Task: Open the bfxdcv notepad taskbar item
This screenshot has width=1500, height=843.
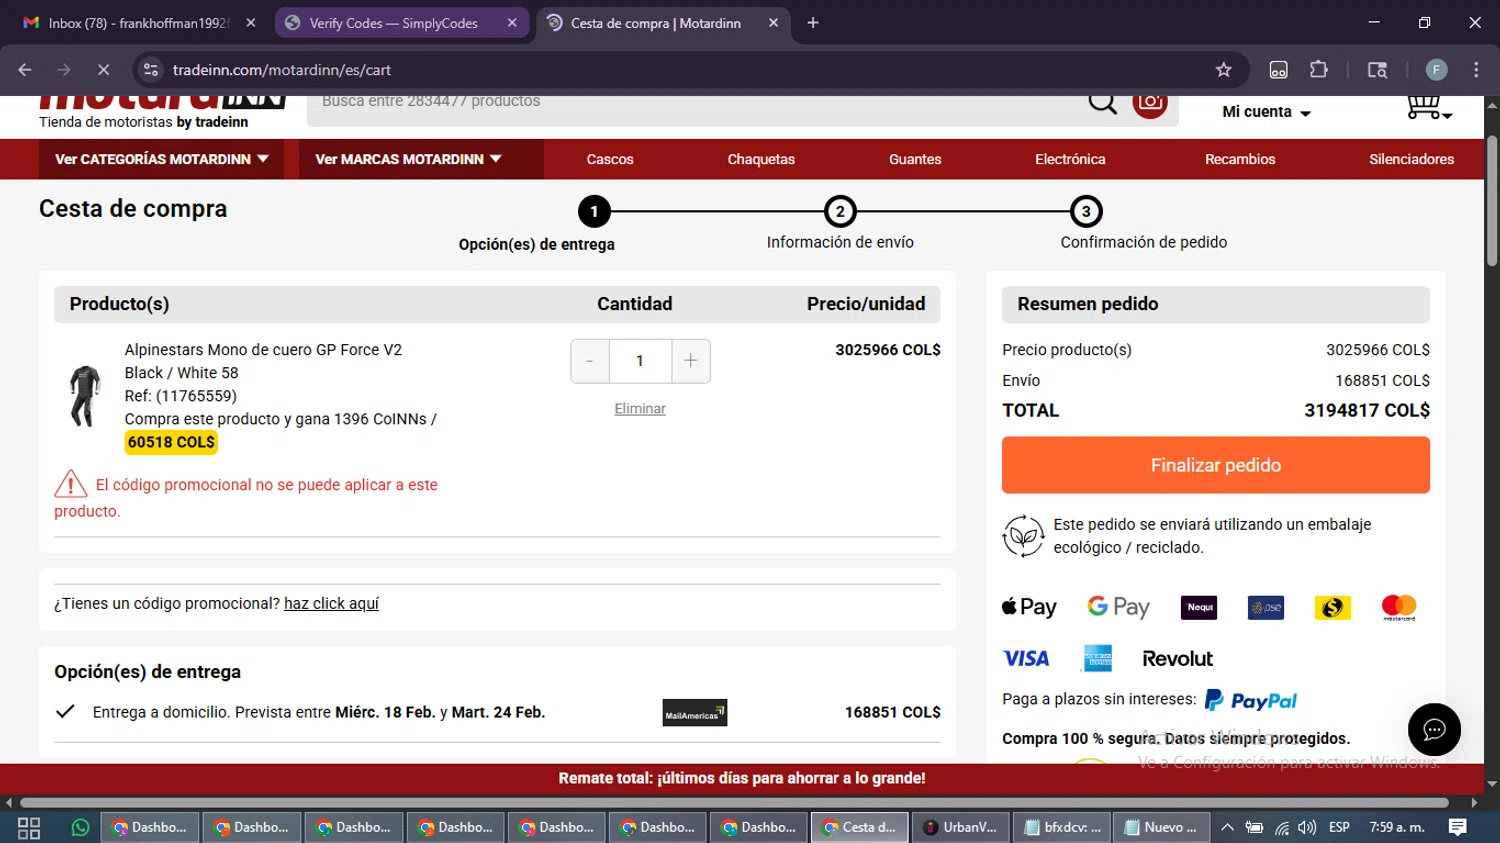Action: (x=1062, y=827)
